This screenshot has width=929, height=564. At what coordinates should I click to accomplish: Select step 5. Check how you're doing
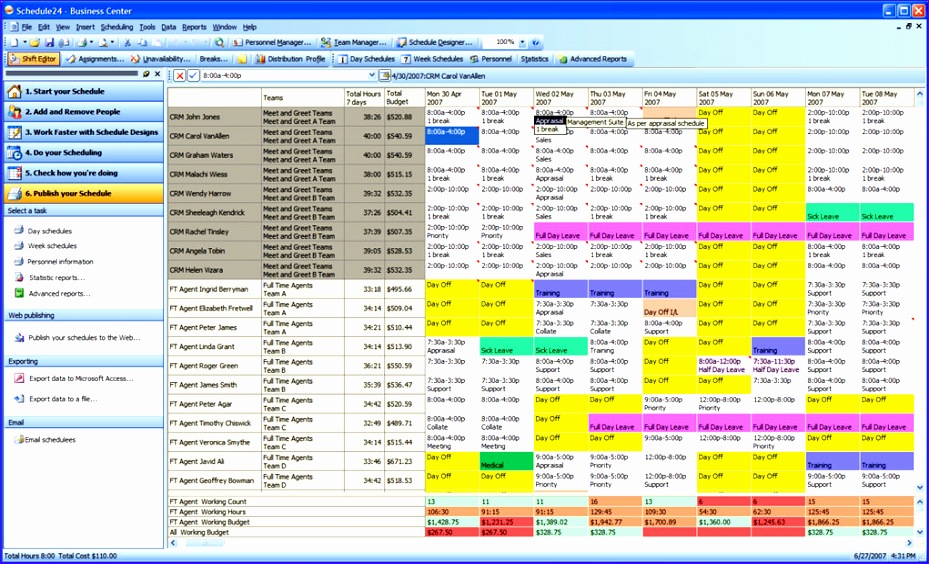[x=84, y=173]
